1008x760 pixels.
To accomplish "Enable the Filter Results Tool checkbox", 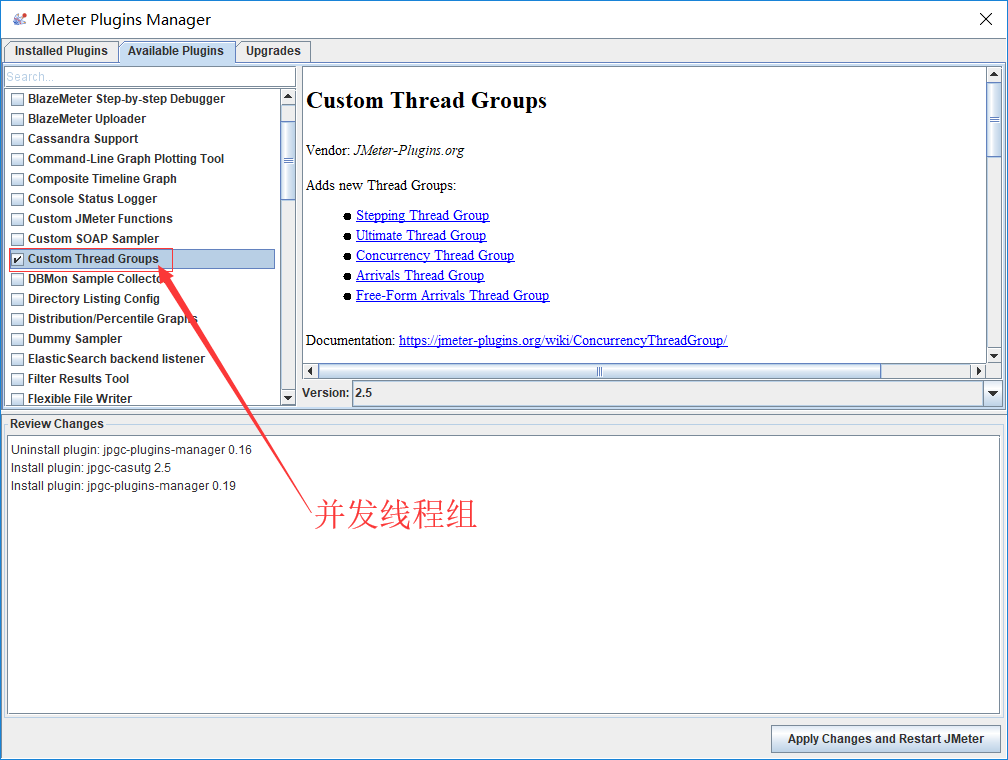I will click(17, 379).
